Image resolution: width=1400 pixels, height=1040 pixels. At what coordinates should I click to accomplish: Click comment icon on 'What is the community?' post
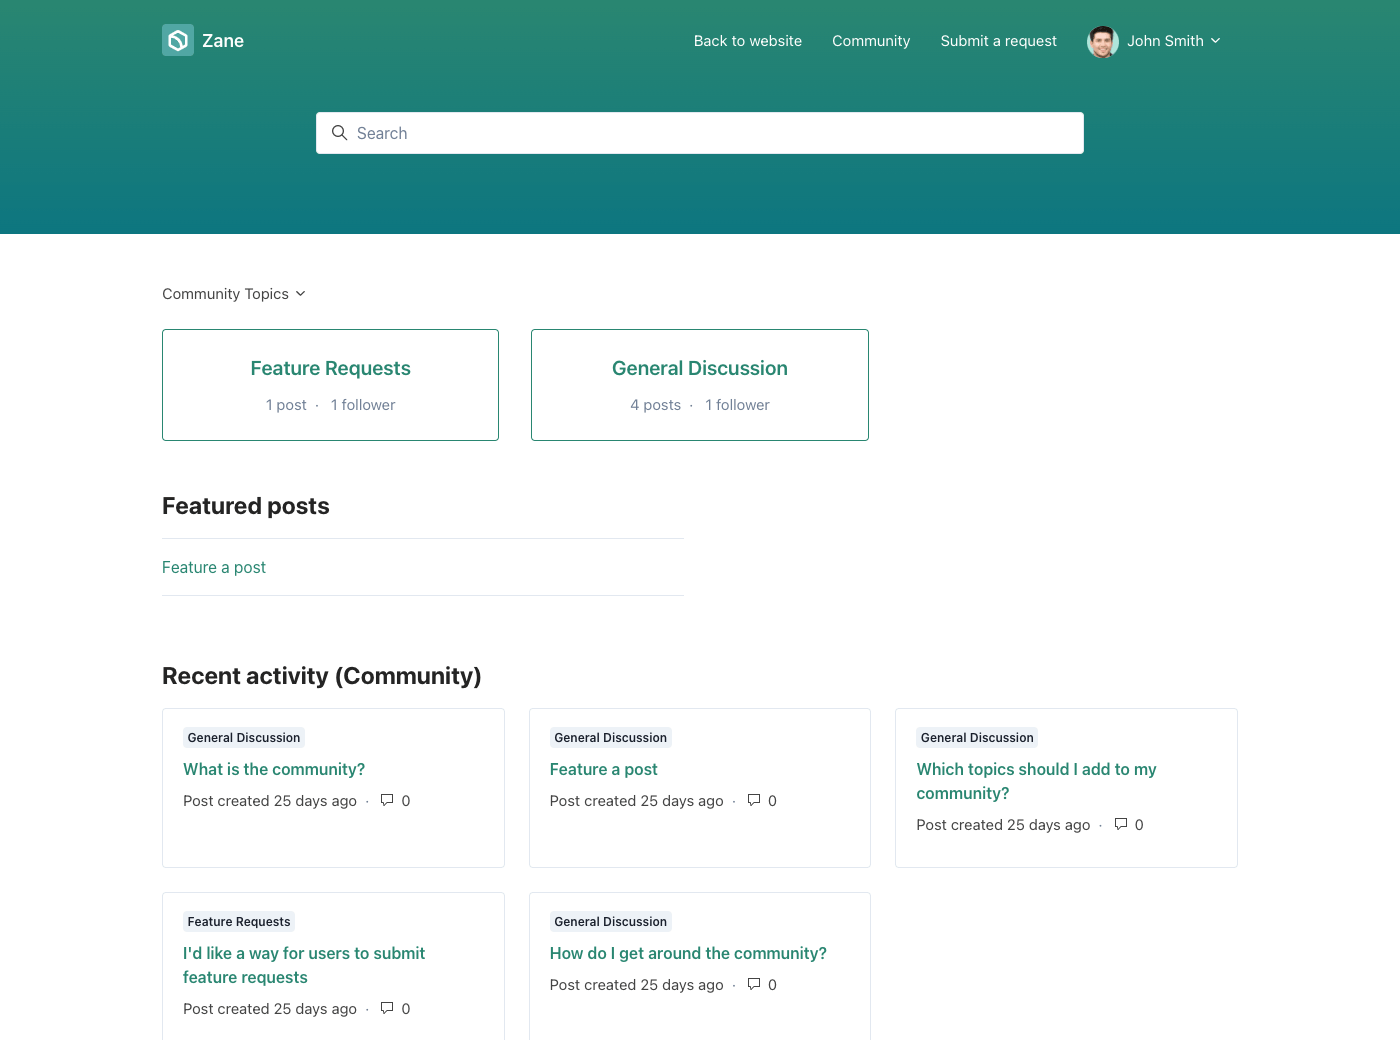387,800
